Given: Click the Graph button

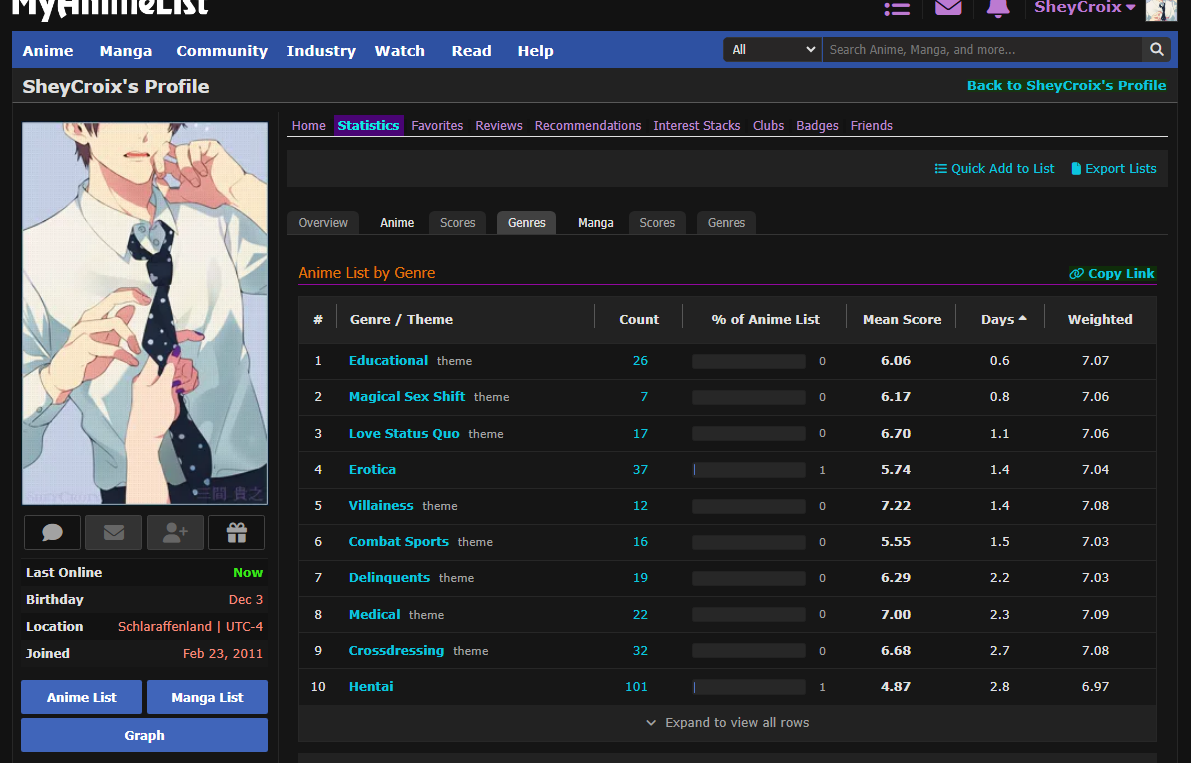Looking at the screenshot, I should coord(144,735).
